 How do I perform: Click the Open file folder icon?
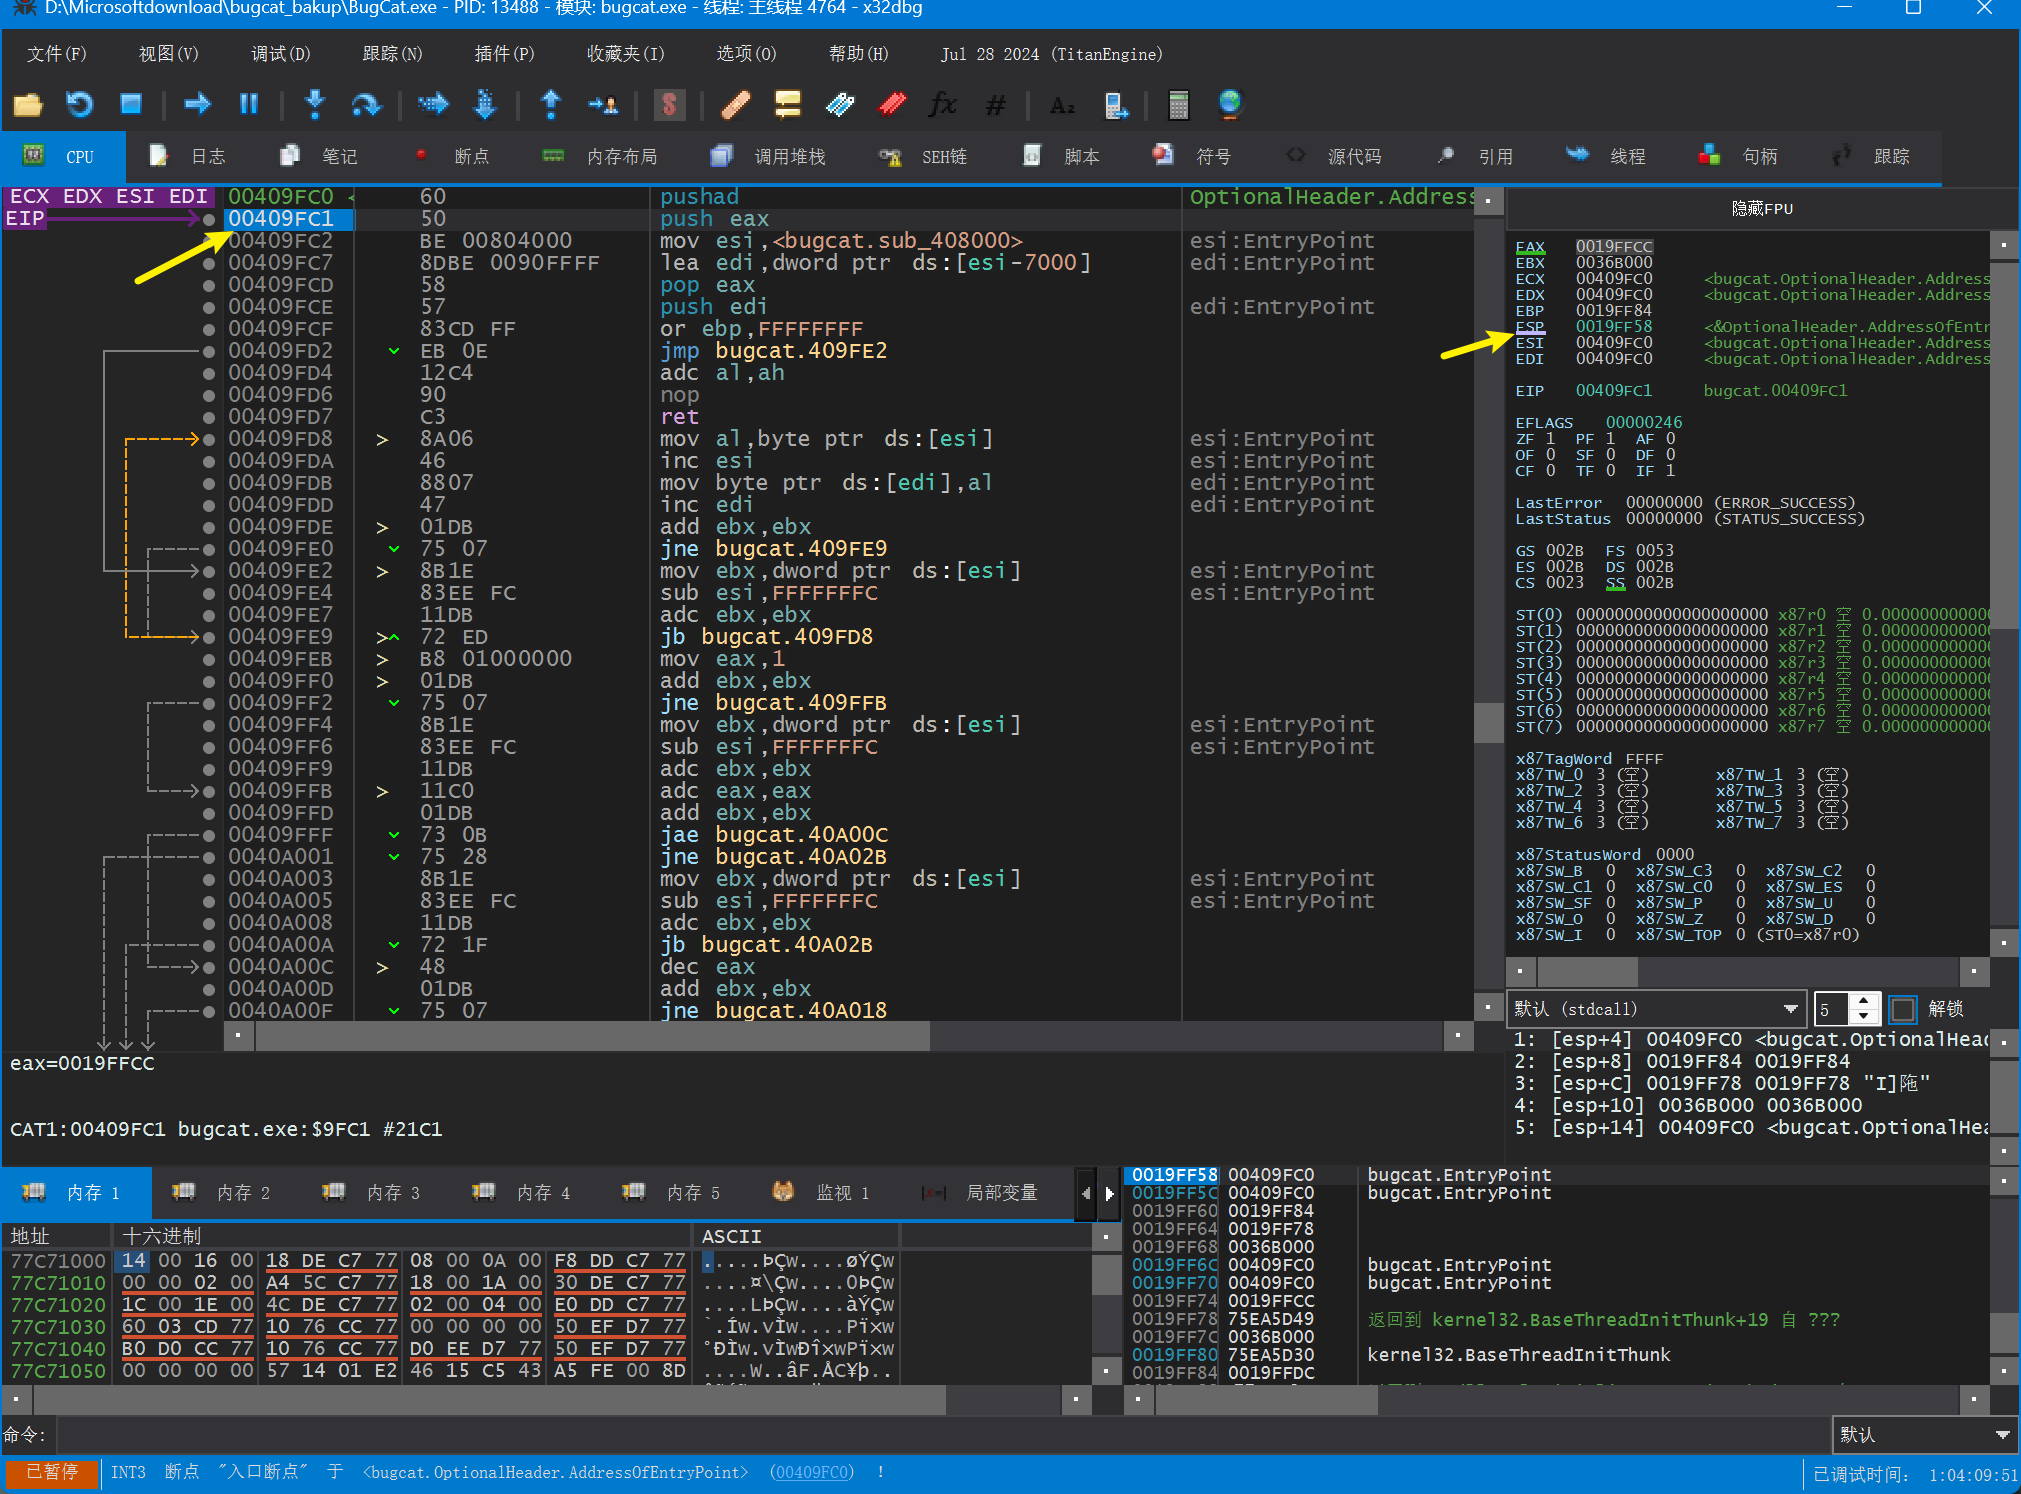coord(28,104)
